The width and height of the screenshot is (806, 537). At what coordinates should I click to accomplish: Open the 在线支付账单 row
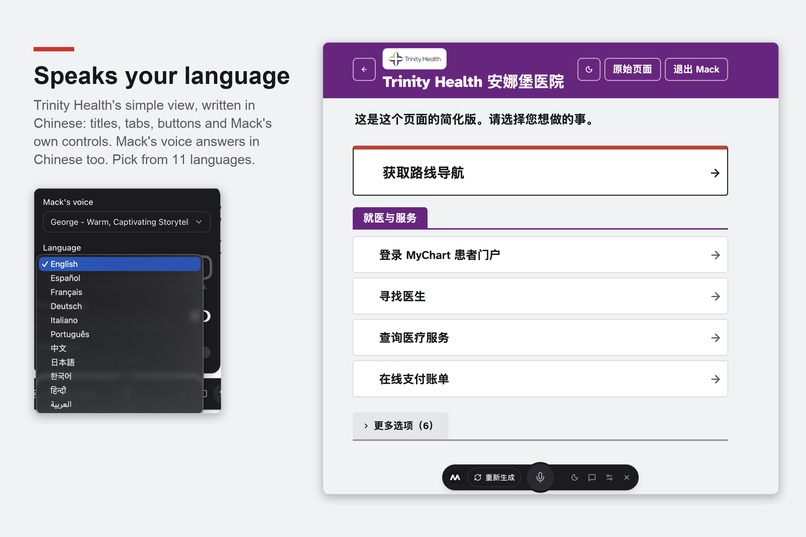540,379
